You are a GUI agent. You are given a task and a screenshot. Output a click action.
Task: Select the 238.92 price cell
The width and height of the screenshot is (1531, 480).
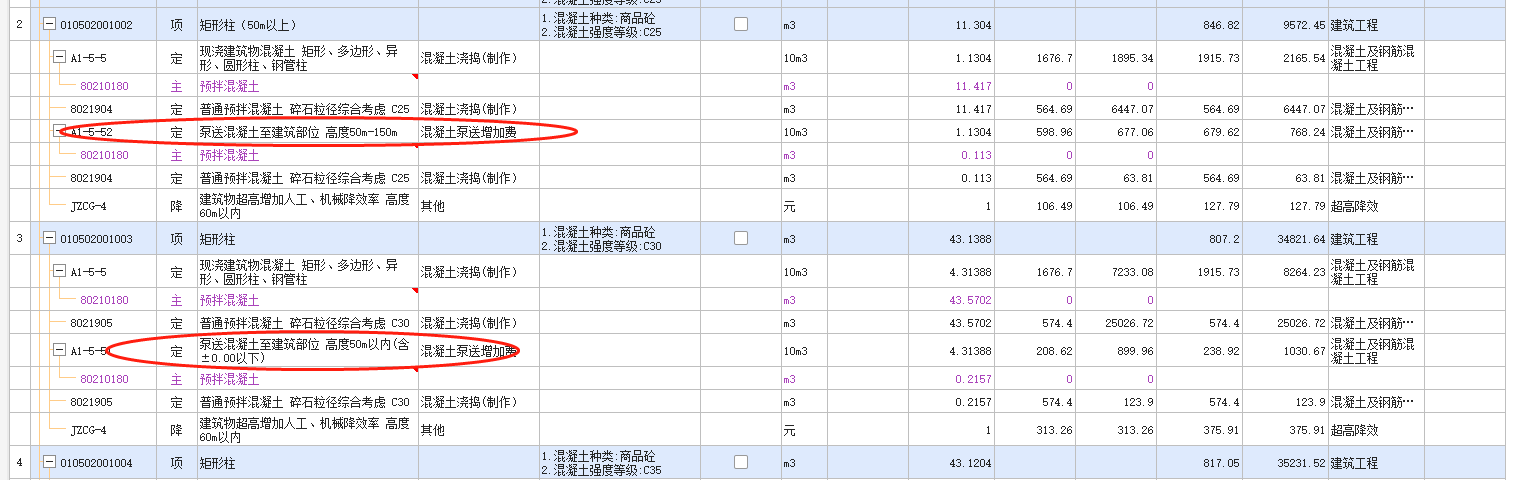coord(1199,351)
